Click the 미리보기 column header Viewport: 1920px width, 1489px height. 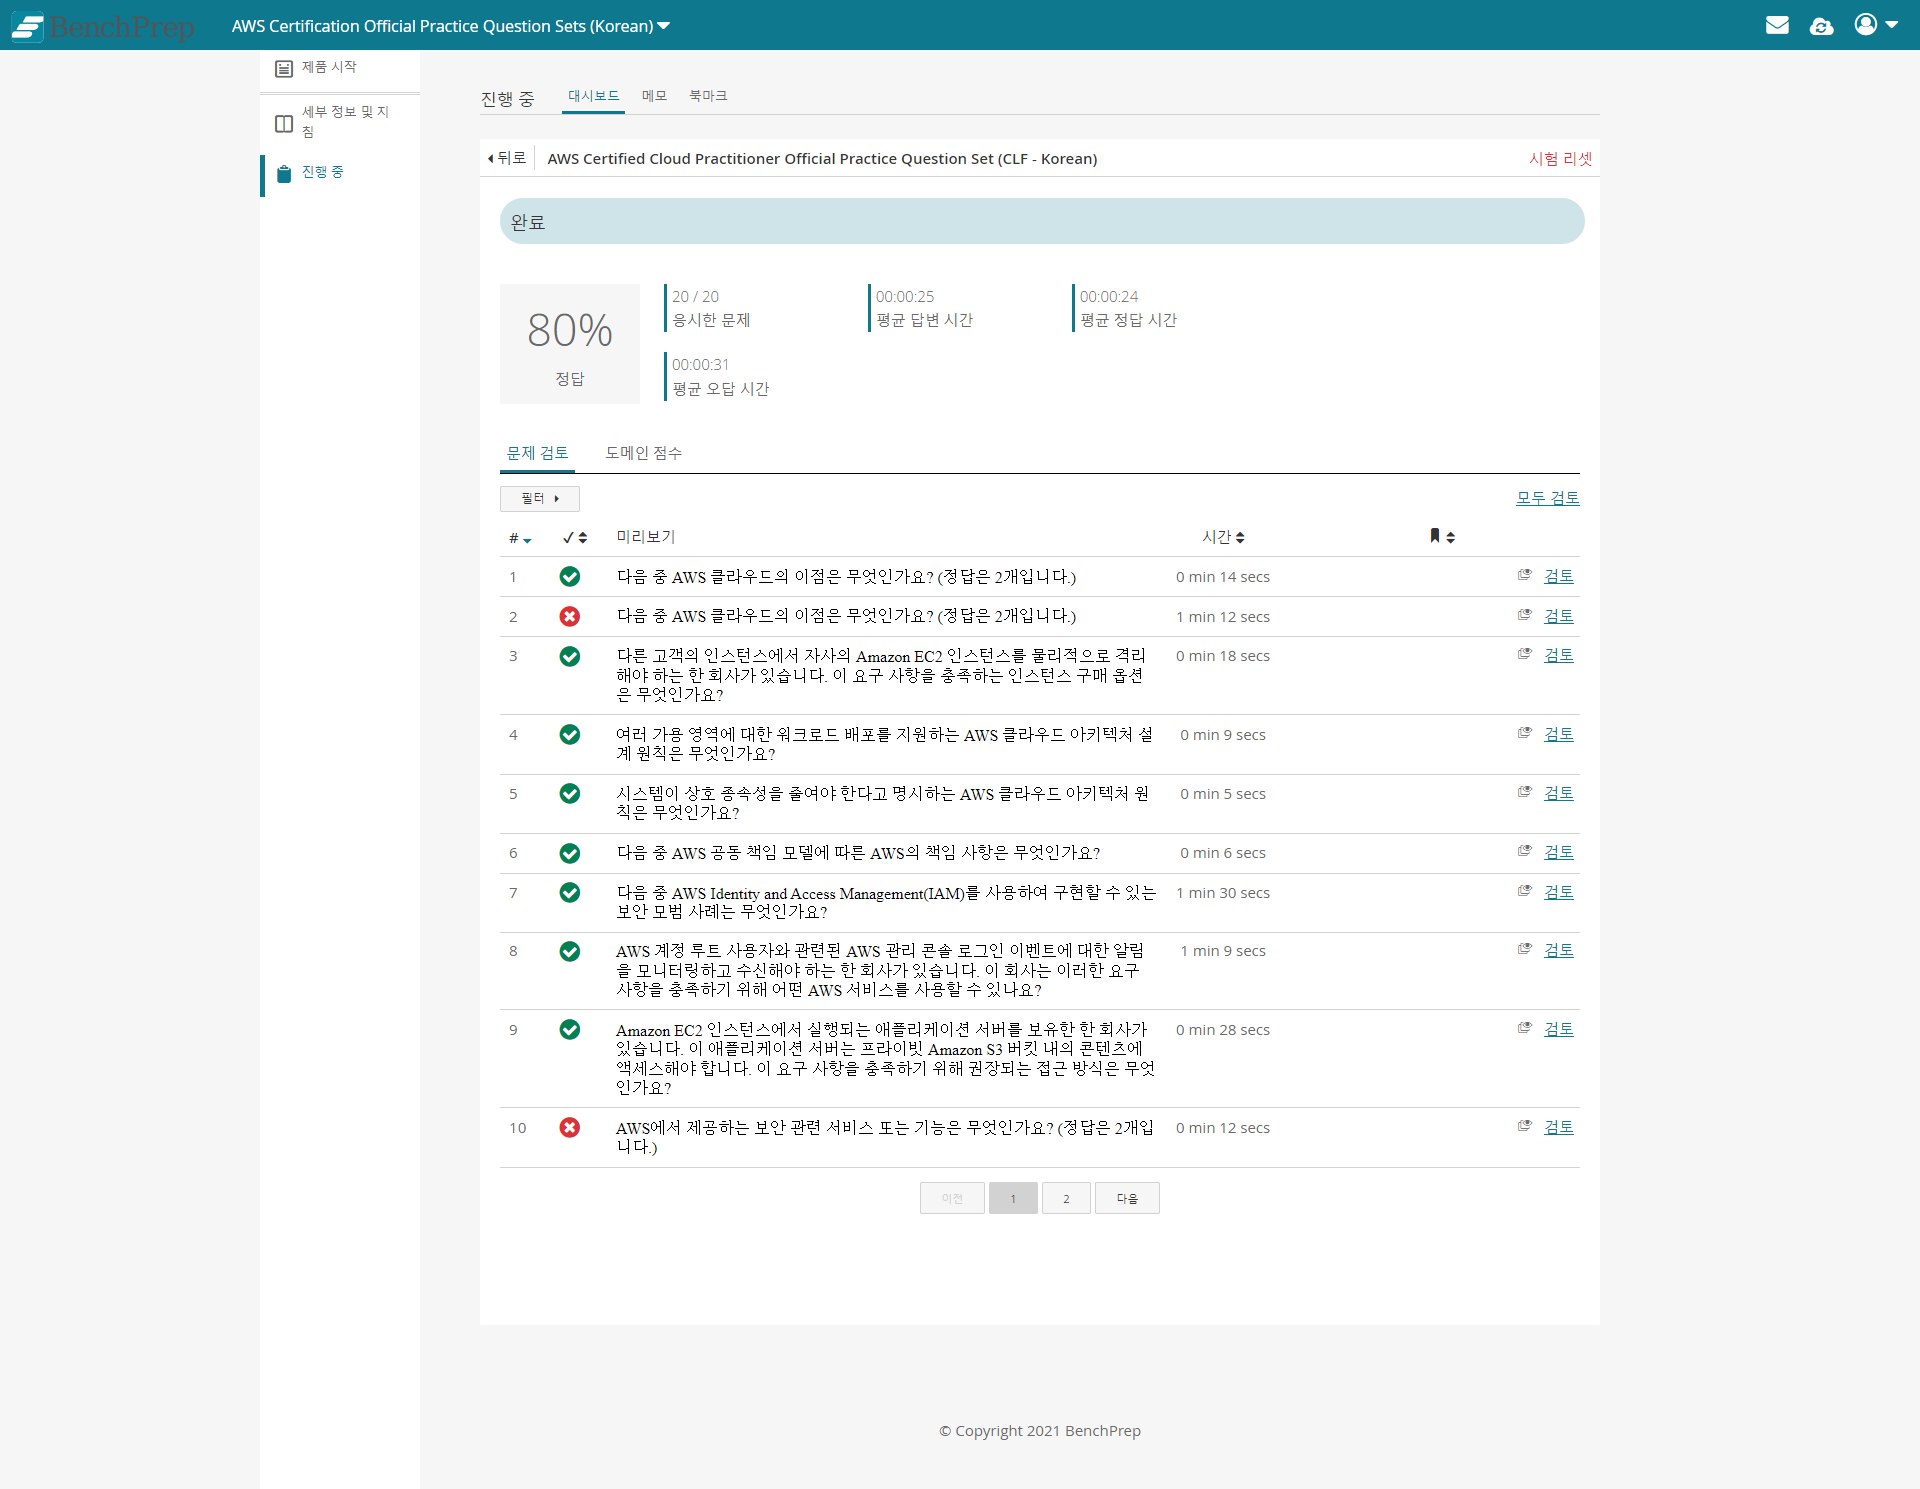(x=646, y=537)
